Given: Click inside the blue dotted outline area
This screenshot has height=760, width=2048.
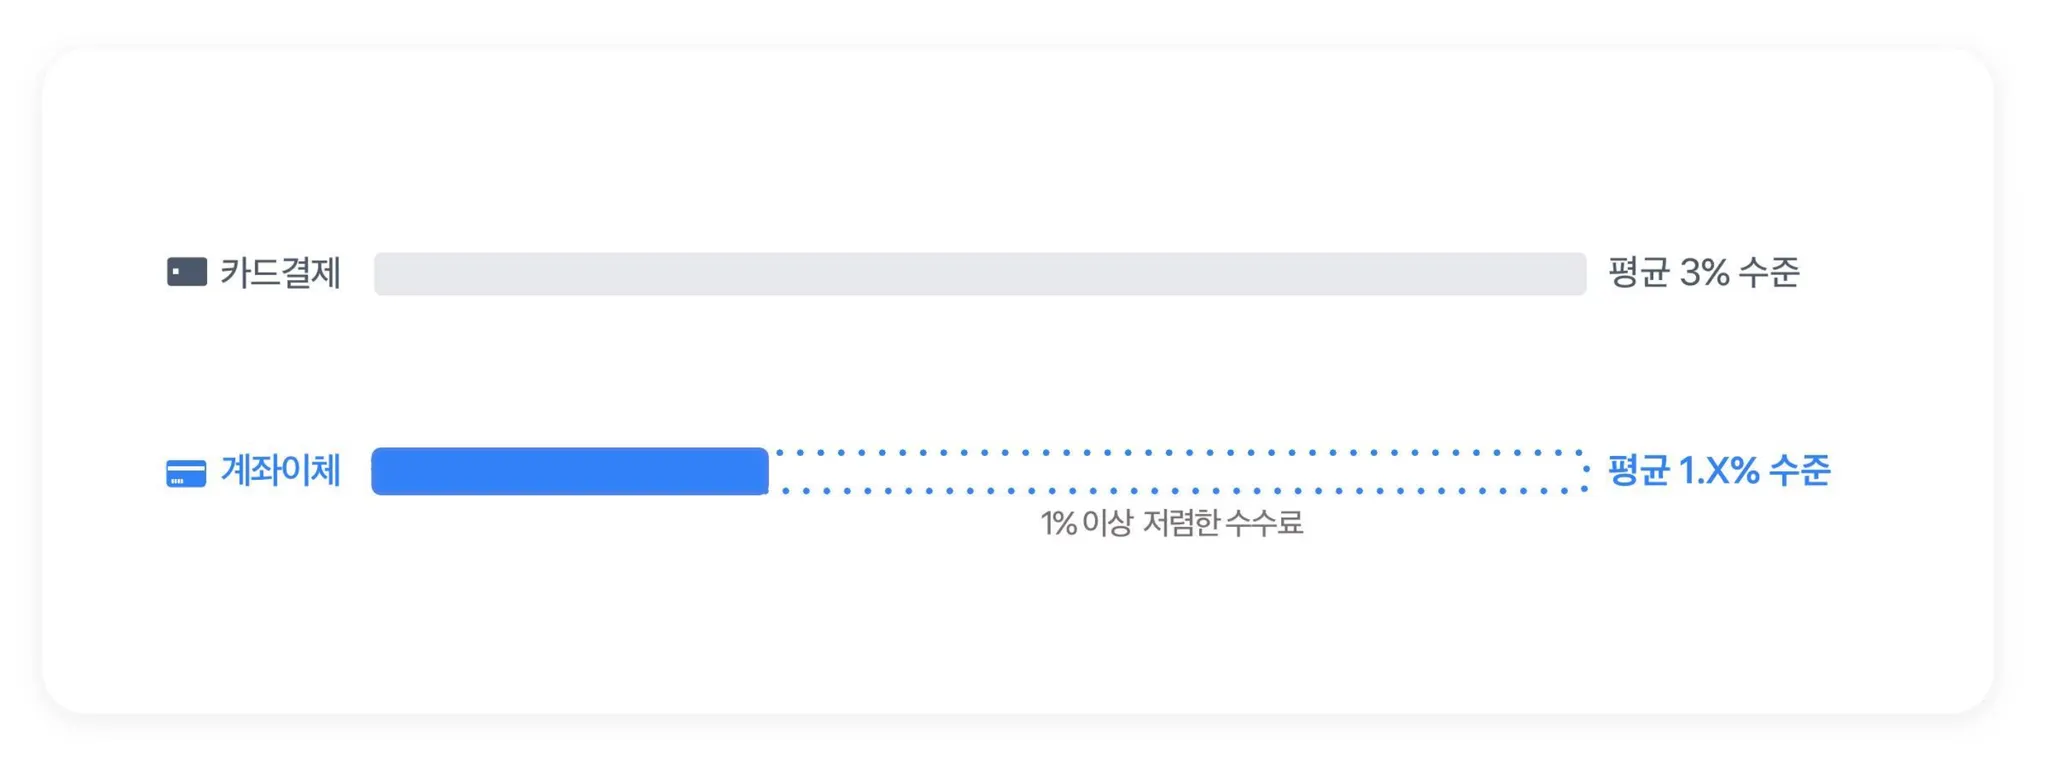Looking at the screenshot, I should [x=1178, y=471].
